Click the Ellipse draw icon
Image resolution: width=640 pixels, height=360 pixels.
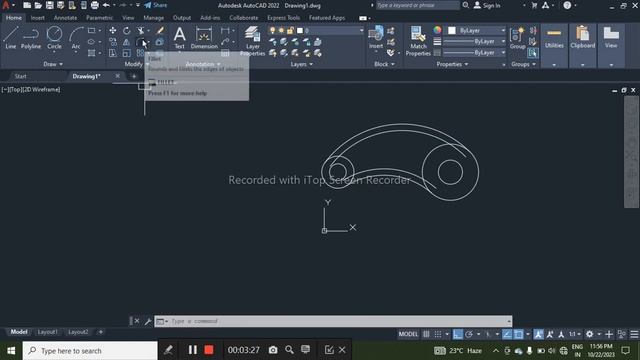point(91,42)
